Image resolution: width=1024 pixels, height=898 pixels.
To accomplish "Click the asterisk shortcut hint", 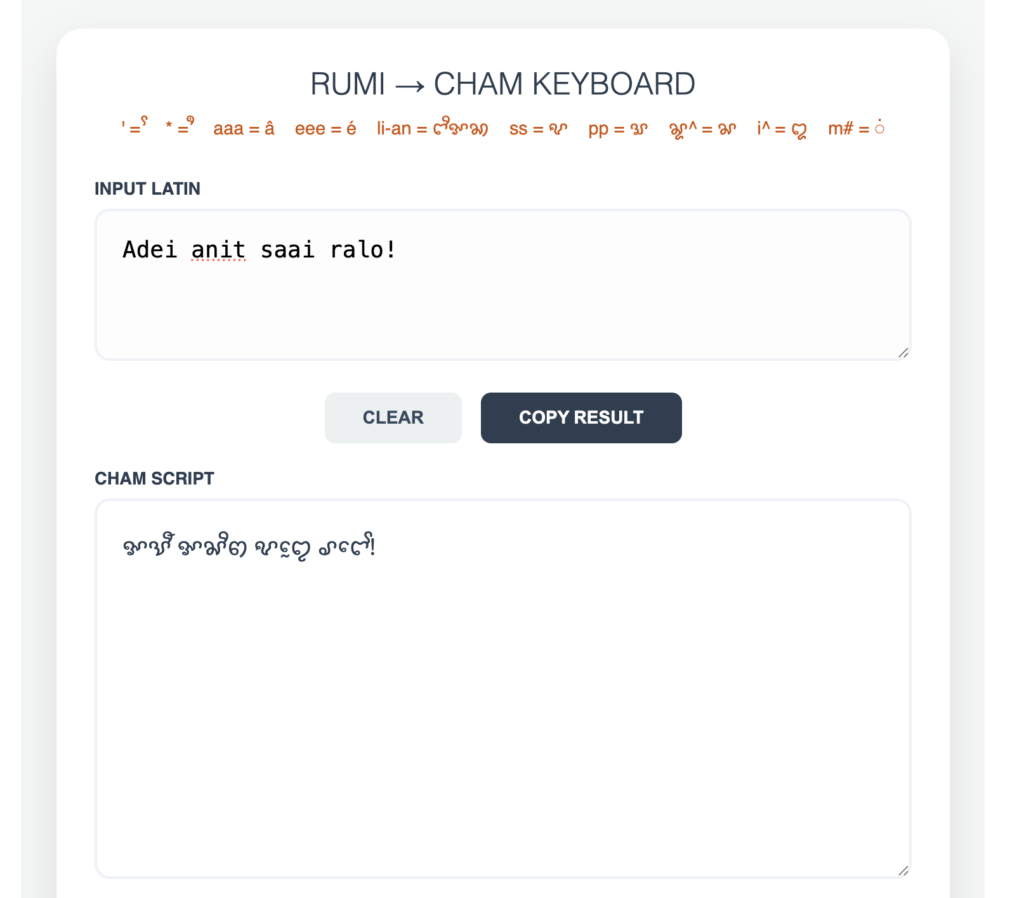I will [180, 128].
